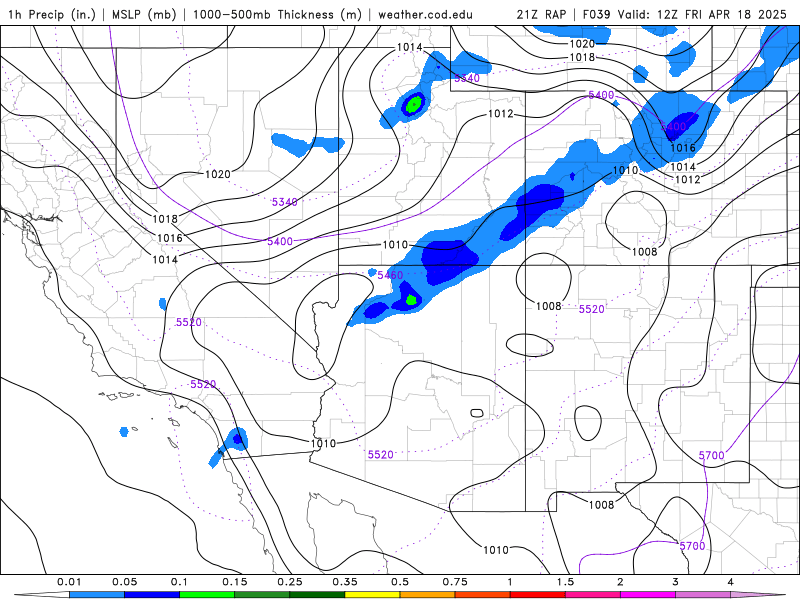Select the hot pink 1.5–2 legend swatch
Screen dimensions: 800x600
point(593,595)
